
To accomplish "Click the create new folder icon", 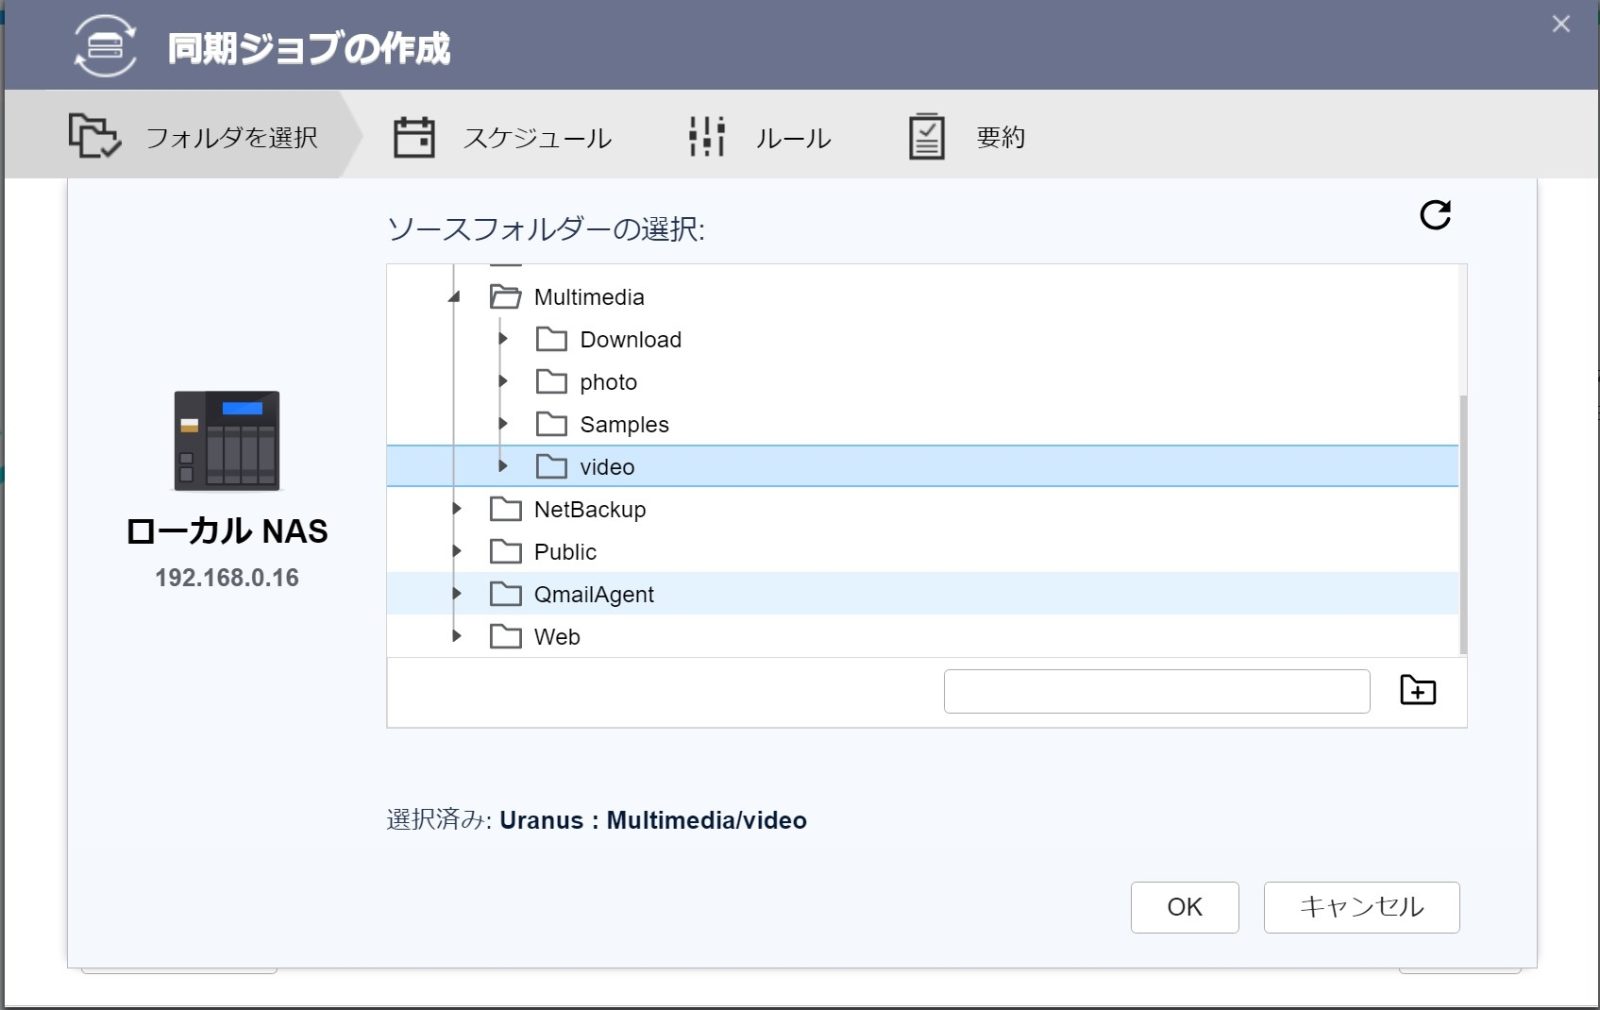I will click(1417, 691).
